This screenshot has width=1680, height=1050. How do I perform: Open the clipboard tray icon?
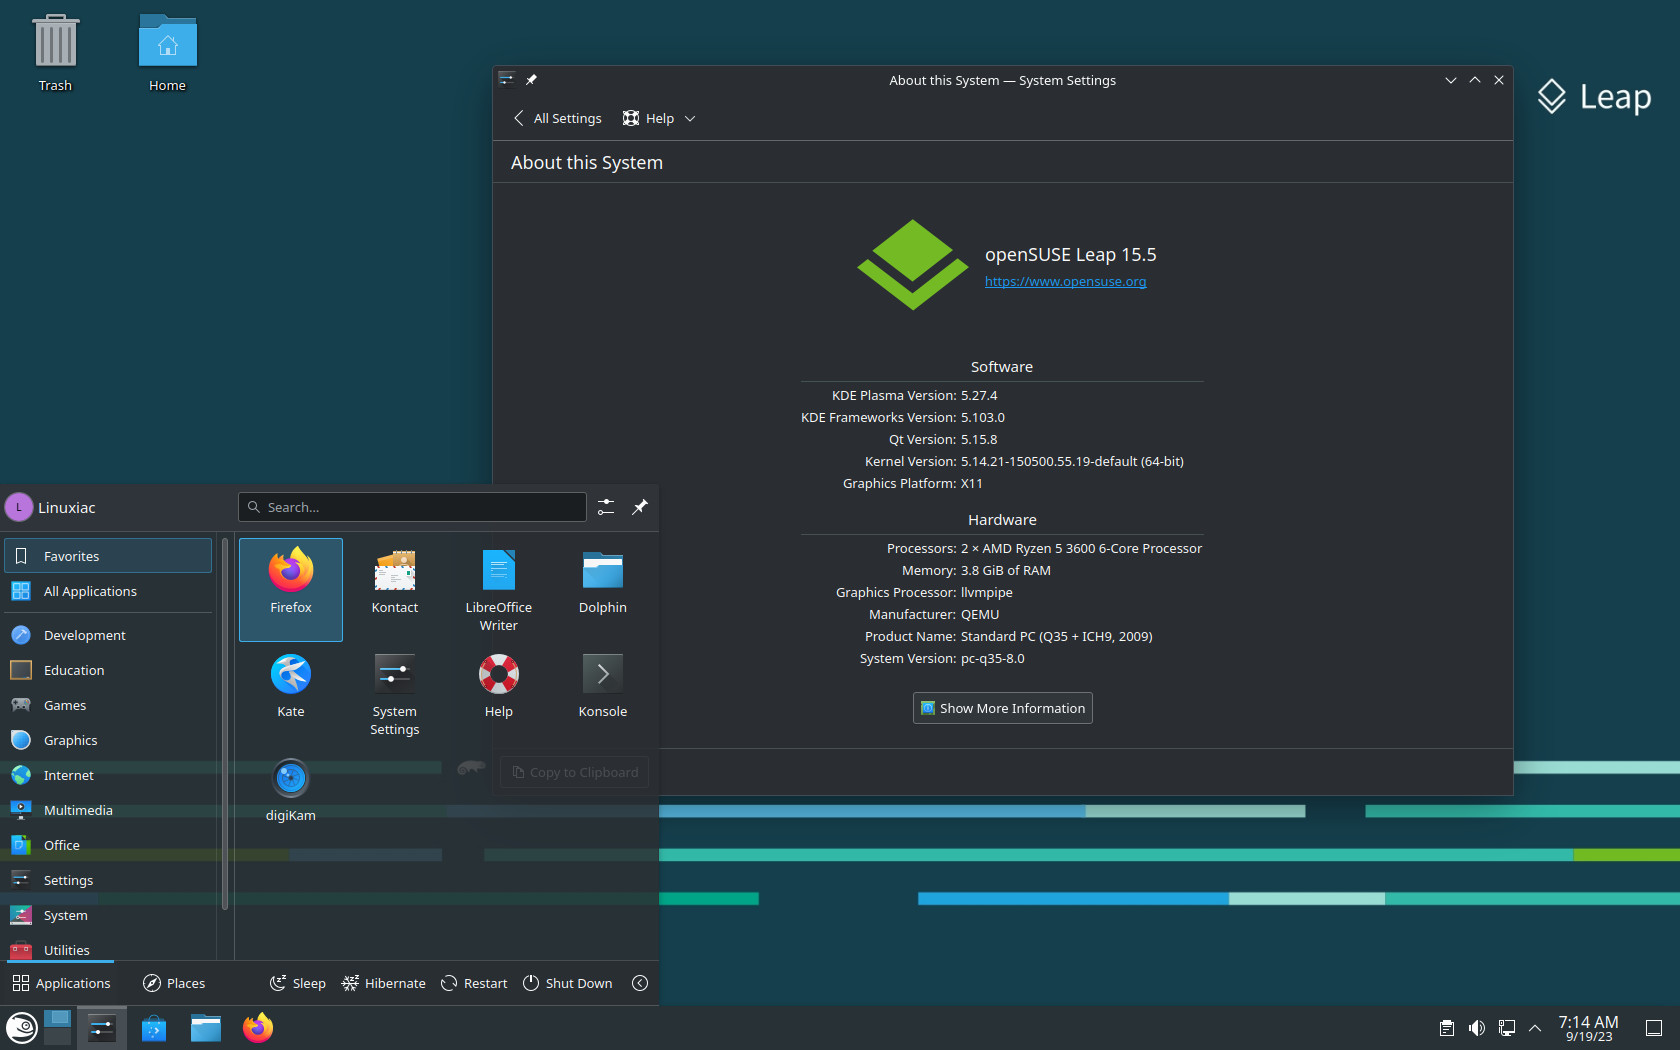pos(1446,1028)
